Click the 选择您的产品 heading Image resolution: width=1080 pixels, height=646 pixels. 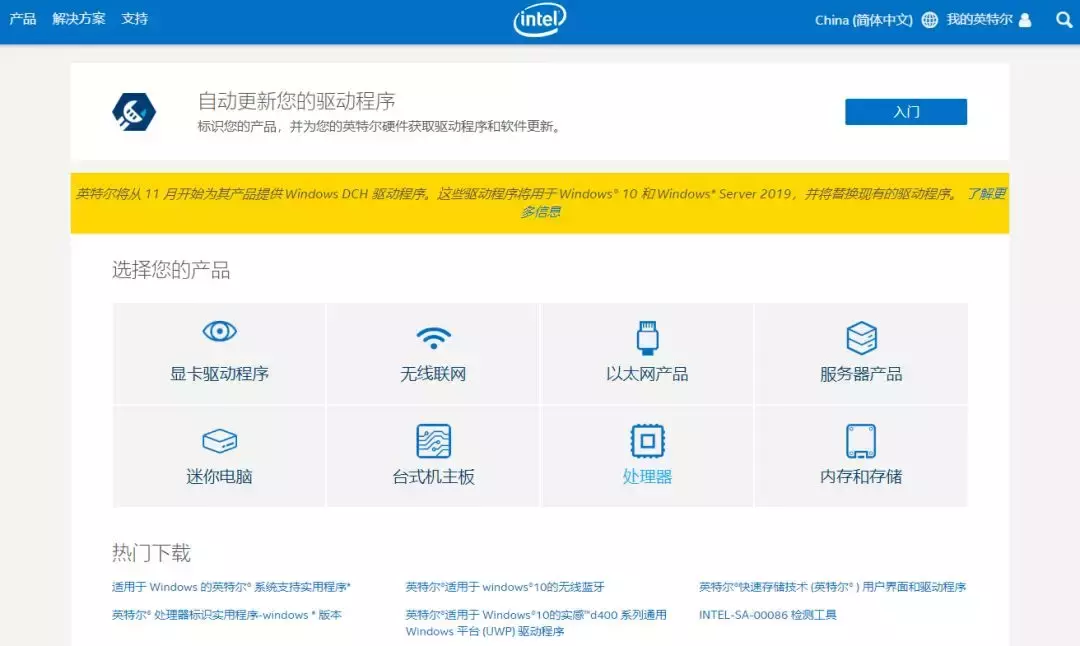[x=171, y=269]
